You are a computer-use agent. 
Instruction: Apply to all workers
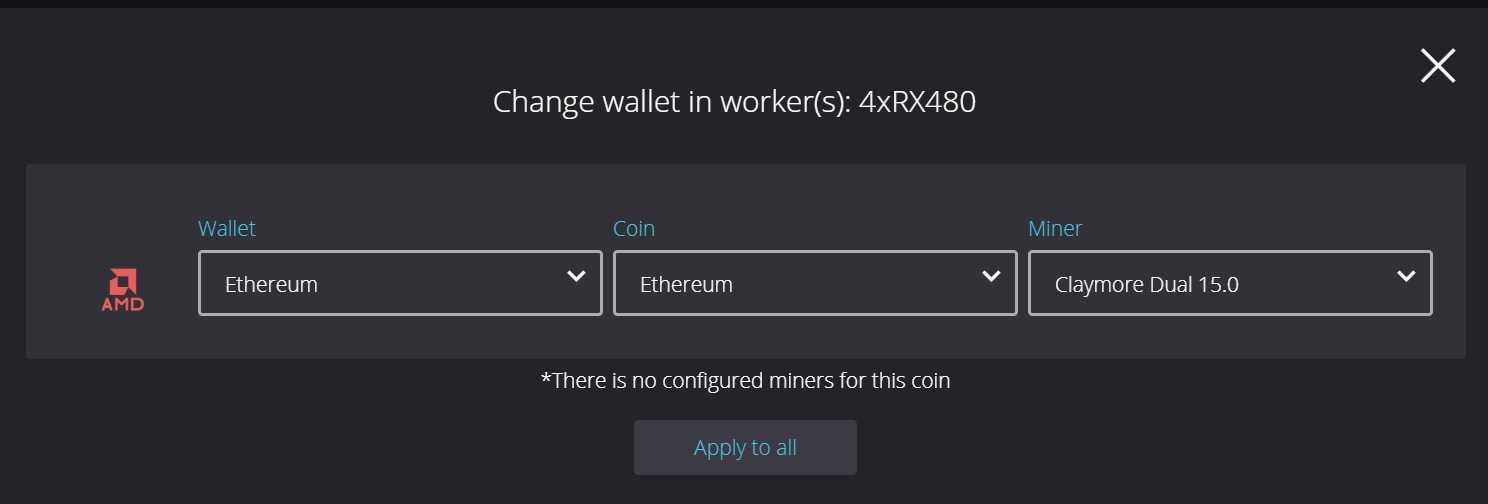click(x=745, y=447)
